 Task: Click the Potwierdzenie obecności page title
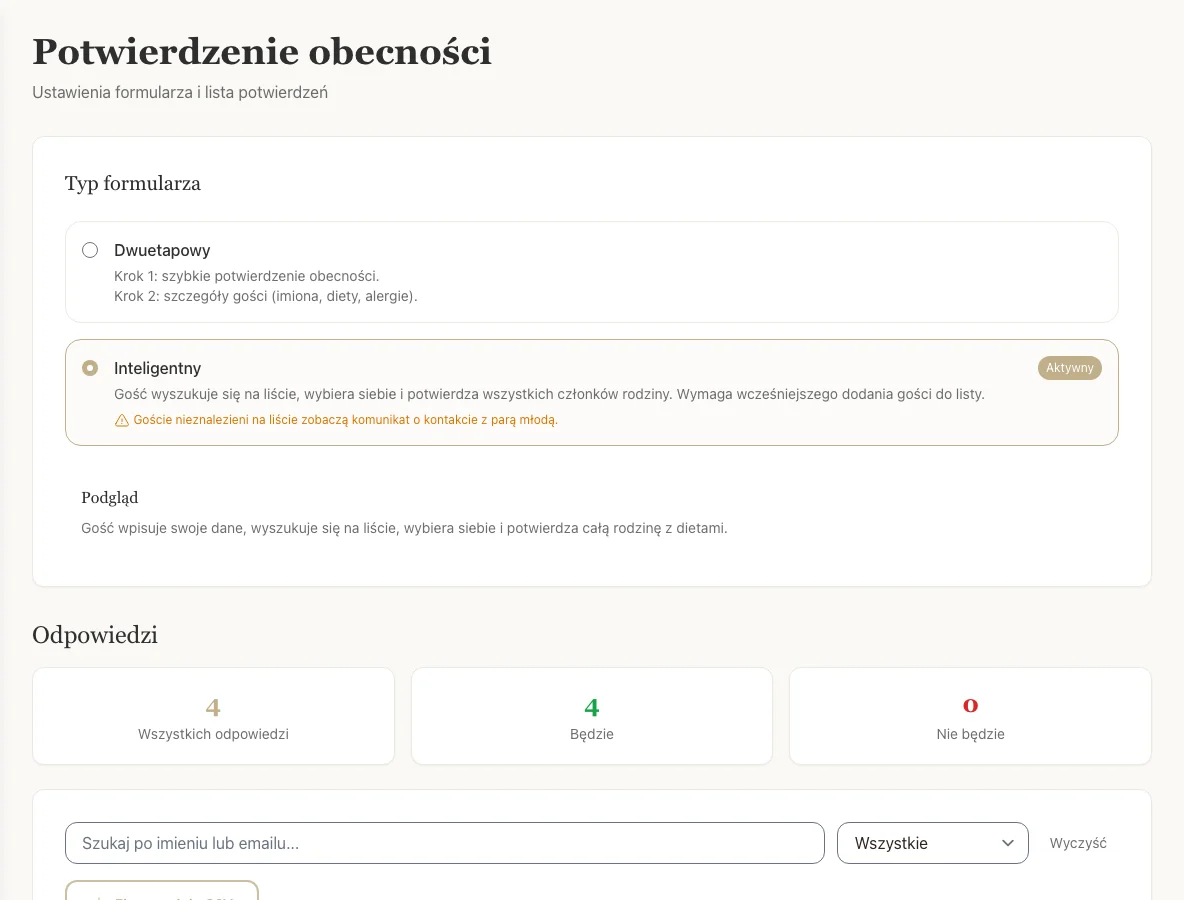point(262,51)
